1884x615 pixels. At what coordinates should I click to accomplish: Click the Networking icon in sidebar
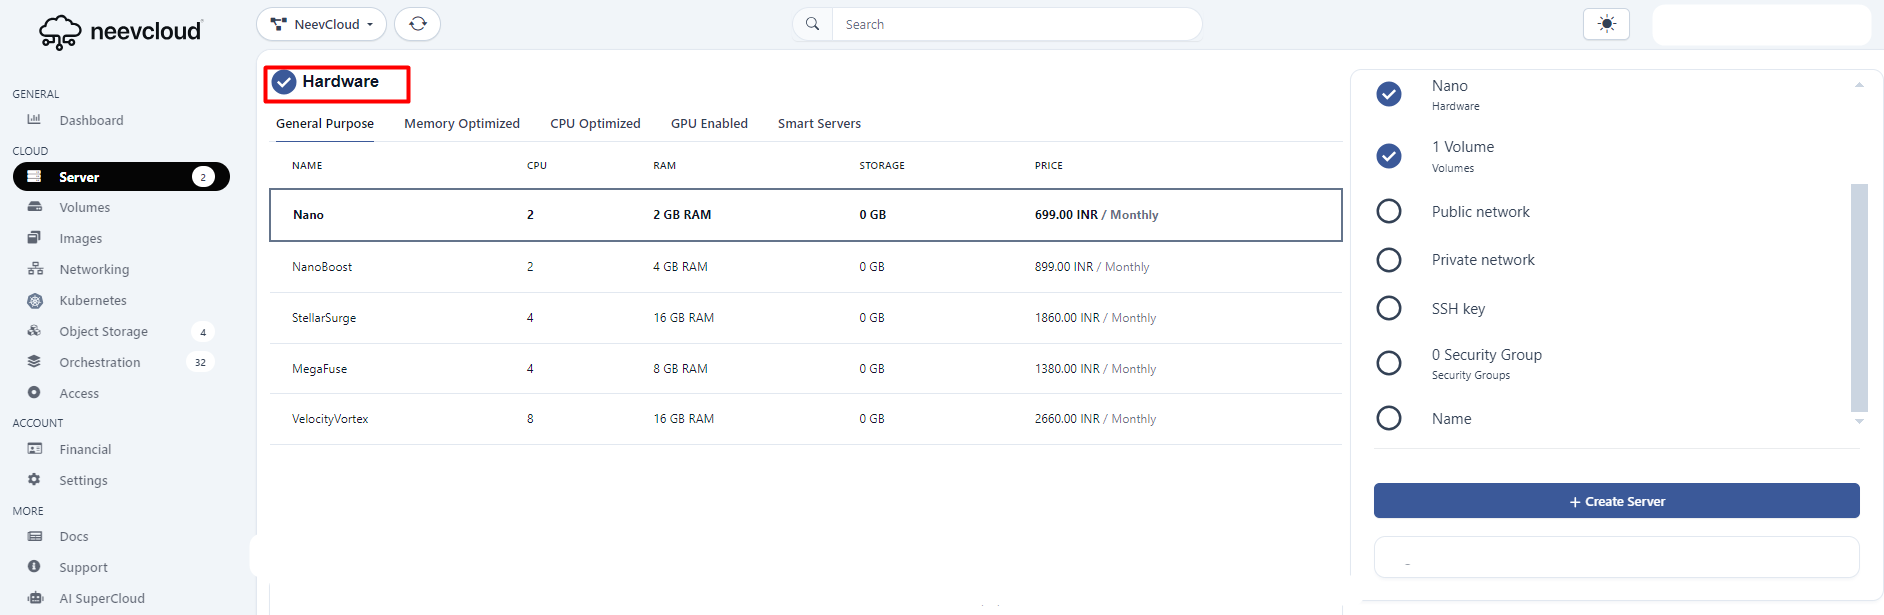35,269
